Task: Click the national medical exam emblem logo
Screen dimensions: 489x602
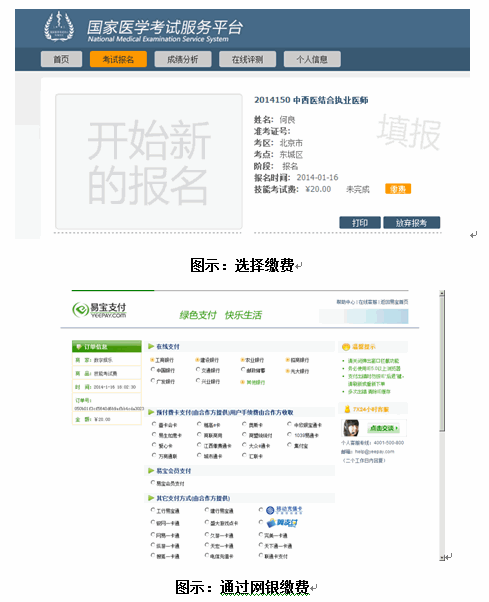Action: pos(59,26)
